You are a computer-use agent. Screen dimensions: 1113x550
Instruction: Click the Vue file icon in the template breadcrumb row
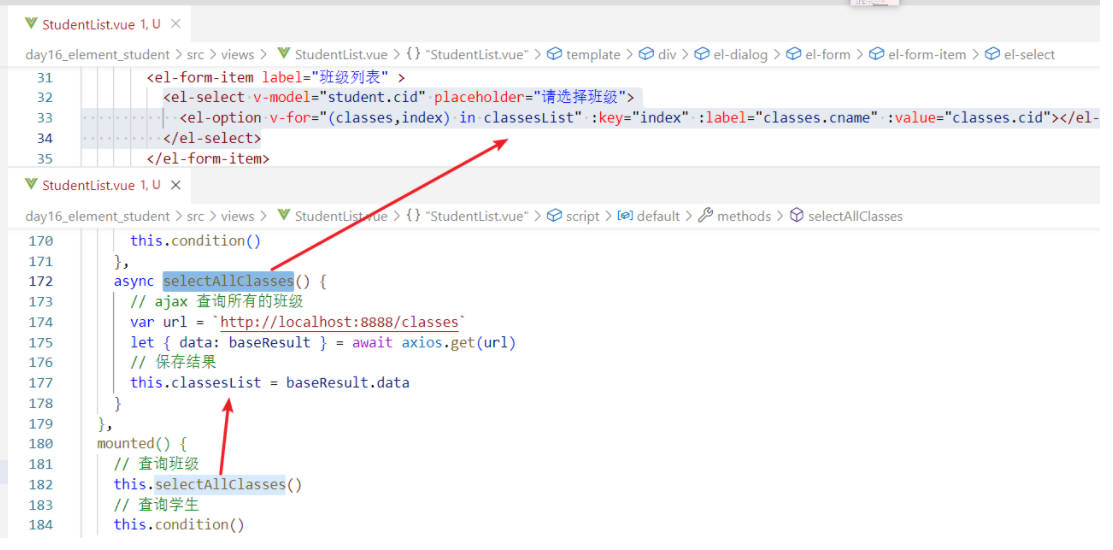284,54
